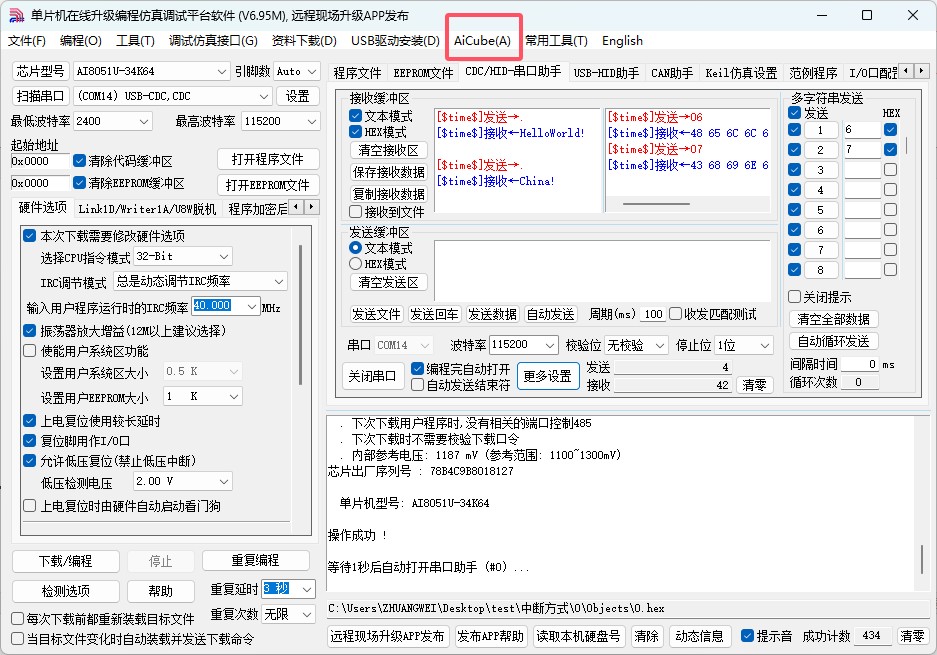Viewport: 937px width, 655px height.
Task: Click the 帮助 button
Action: (161, 591)
